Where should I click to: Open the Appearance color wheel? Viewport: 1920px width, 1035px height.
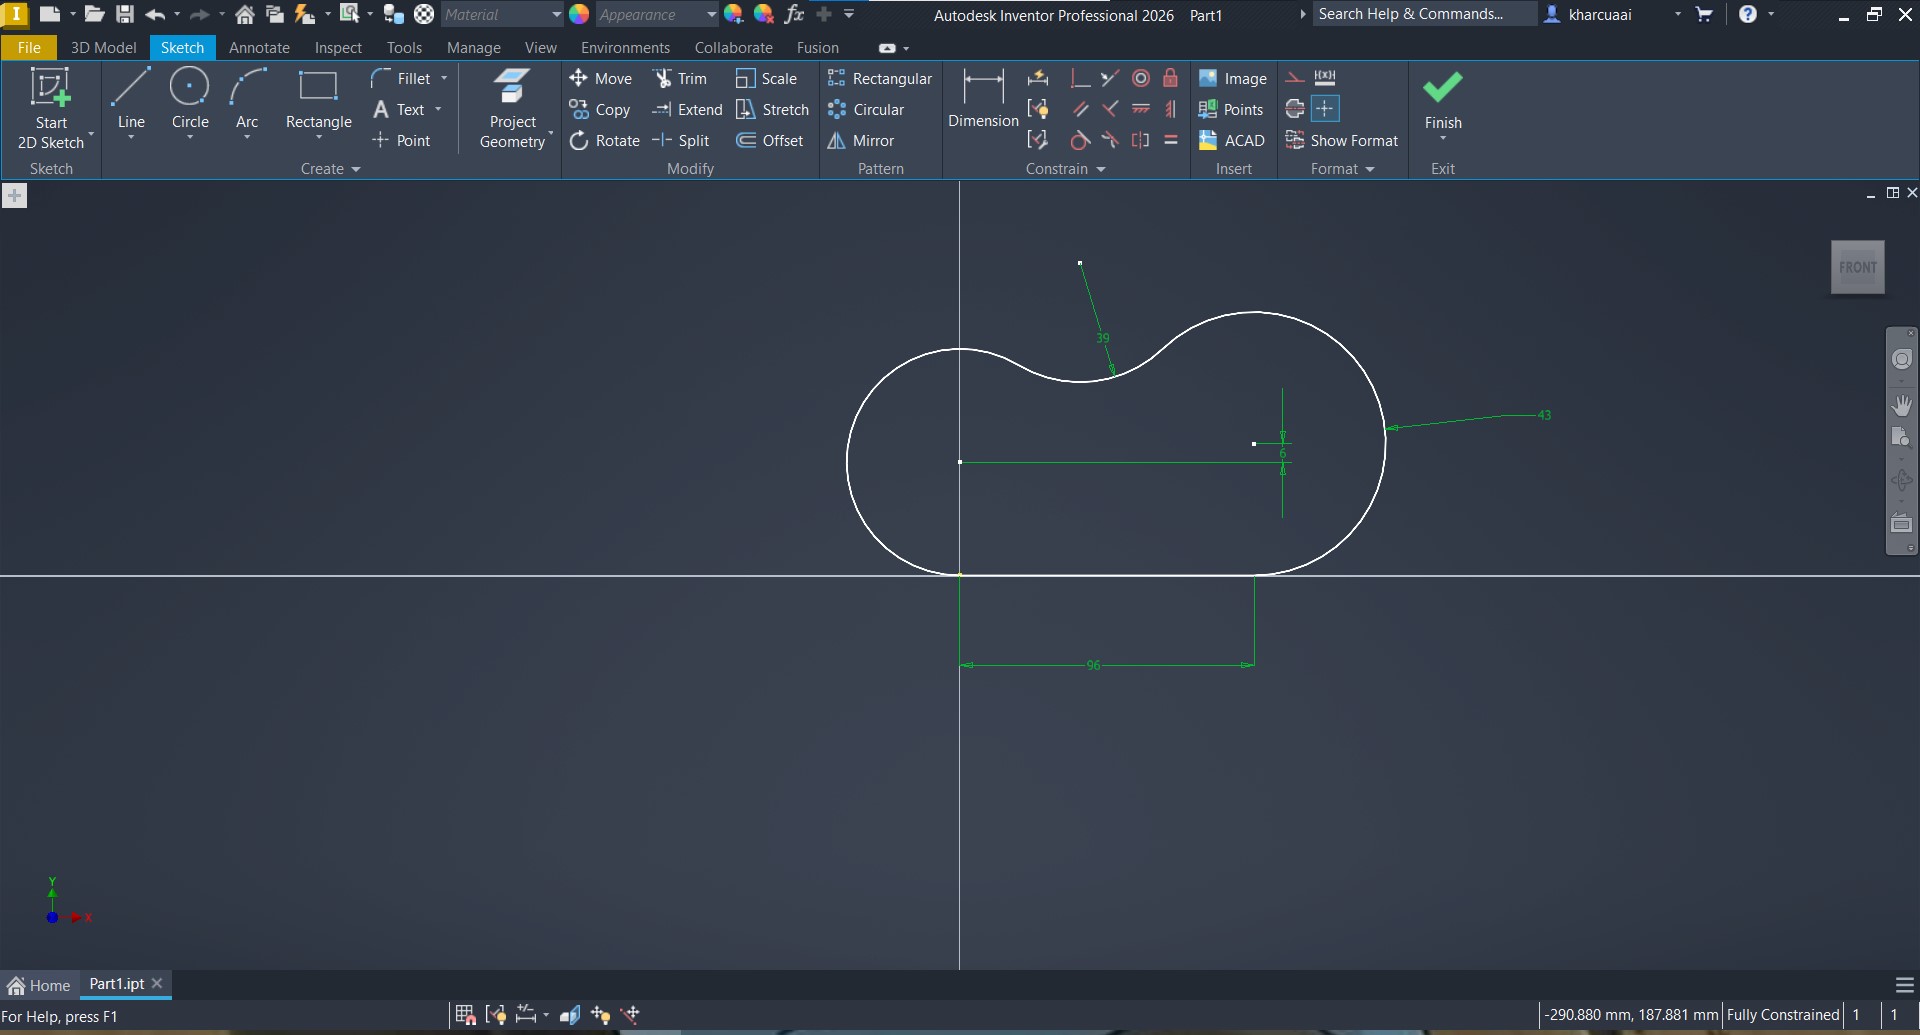point(579,15)
